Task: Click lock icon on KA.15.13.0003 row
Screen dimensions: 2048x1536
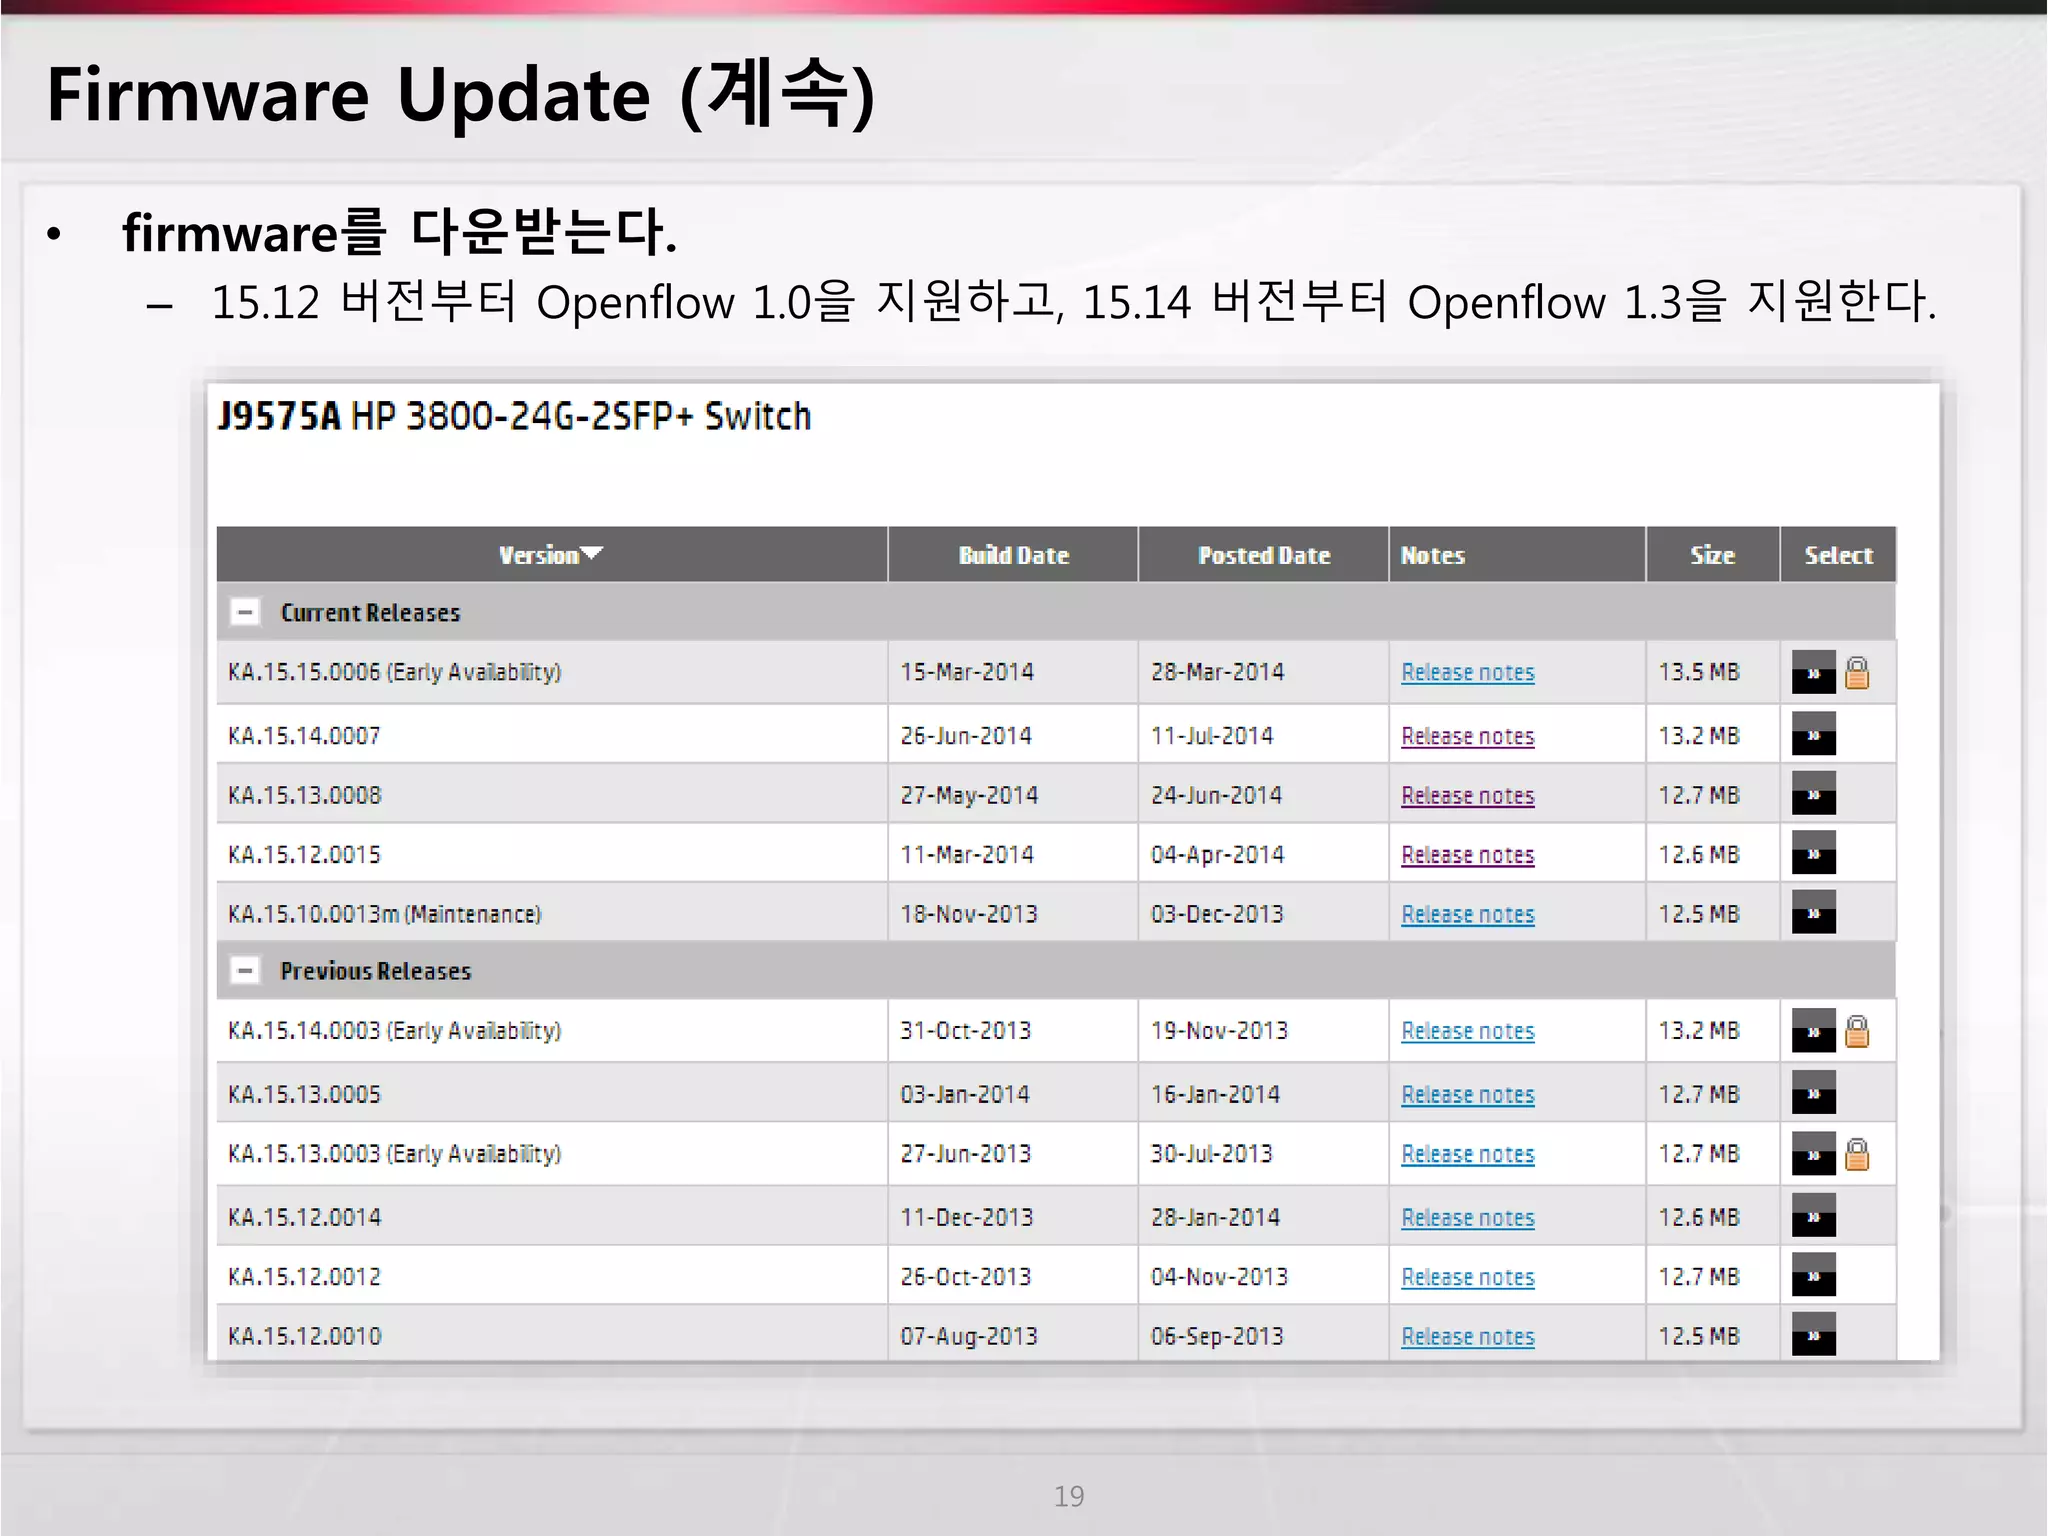Action: coord(1857,1154)
